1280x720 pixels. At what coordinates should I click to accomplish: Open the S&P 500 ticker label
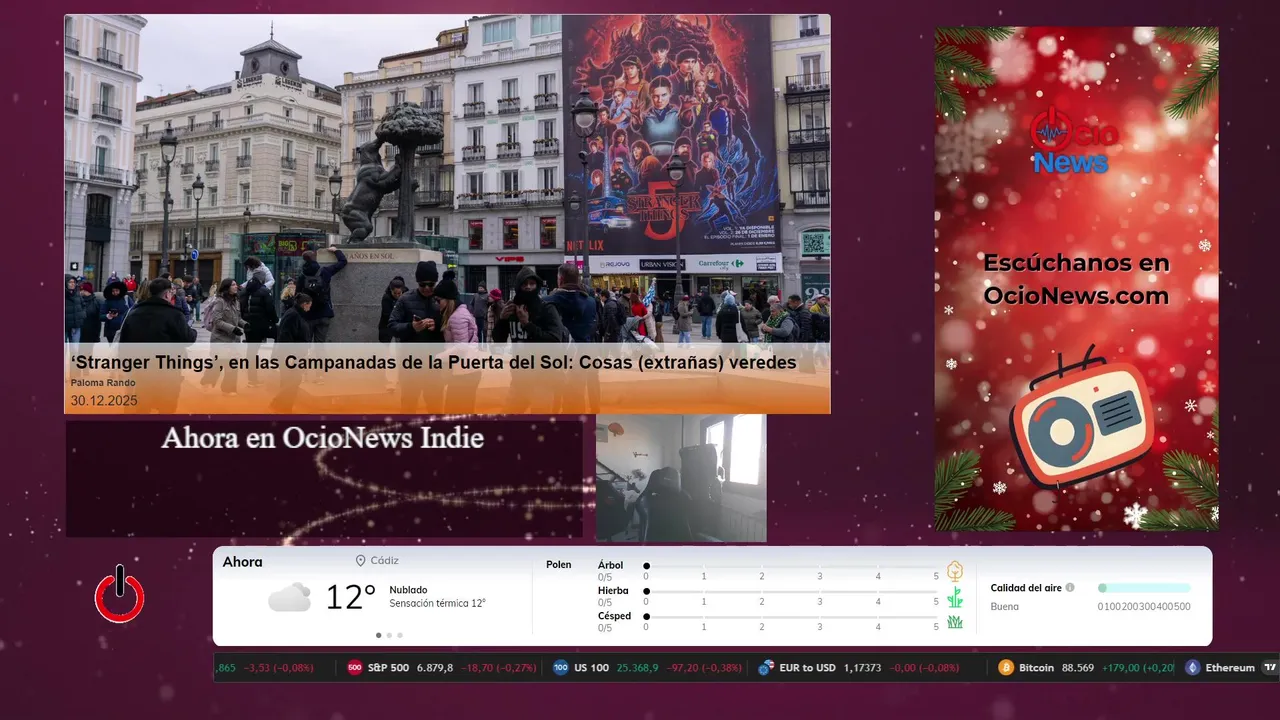(x=388, y=667)
